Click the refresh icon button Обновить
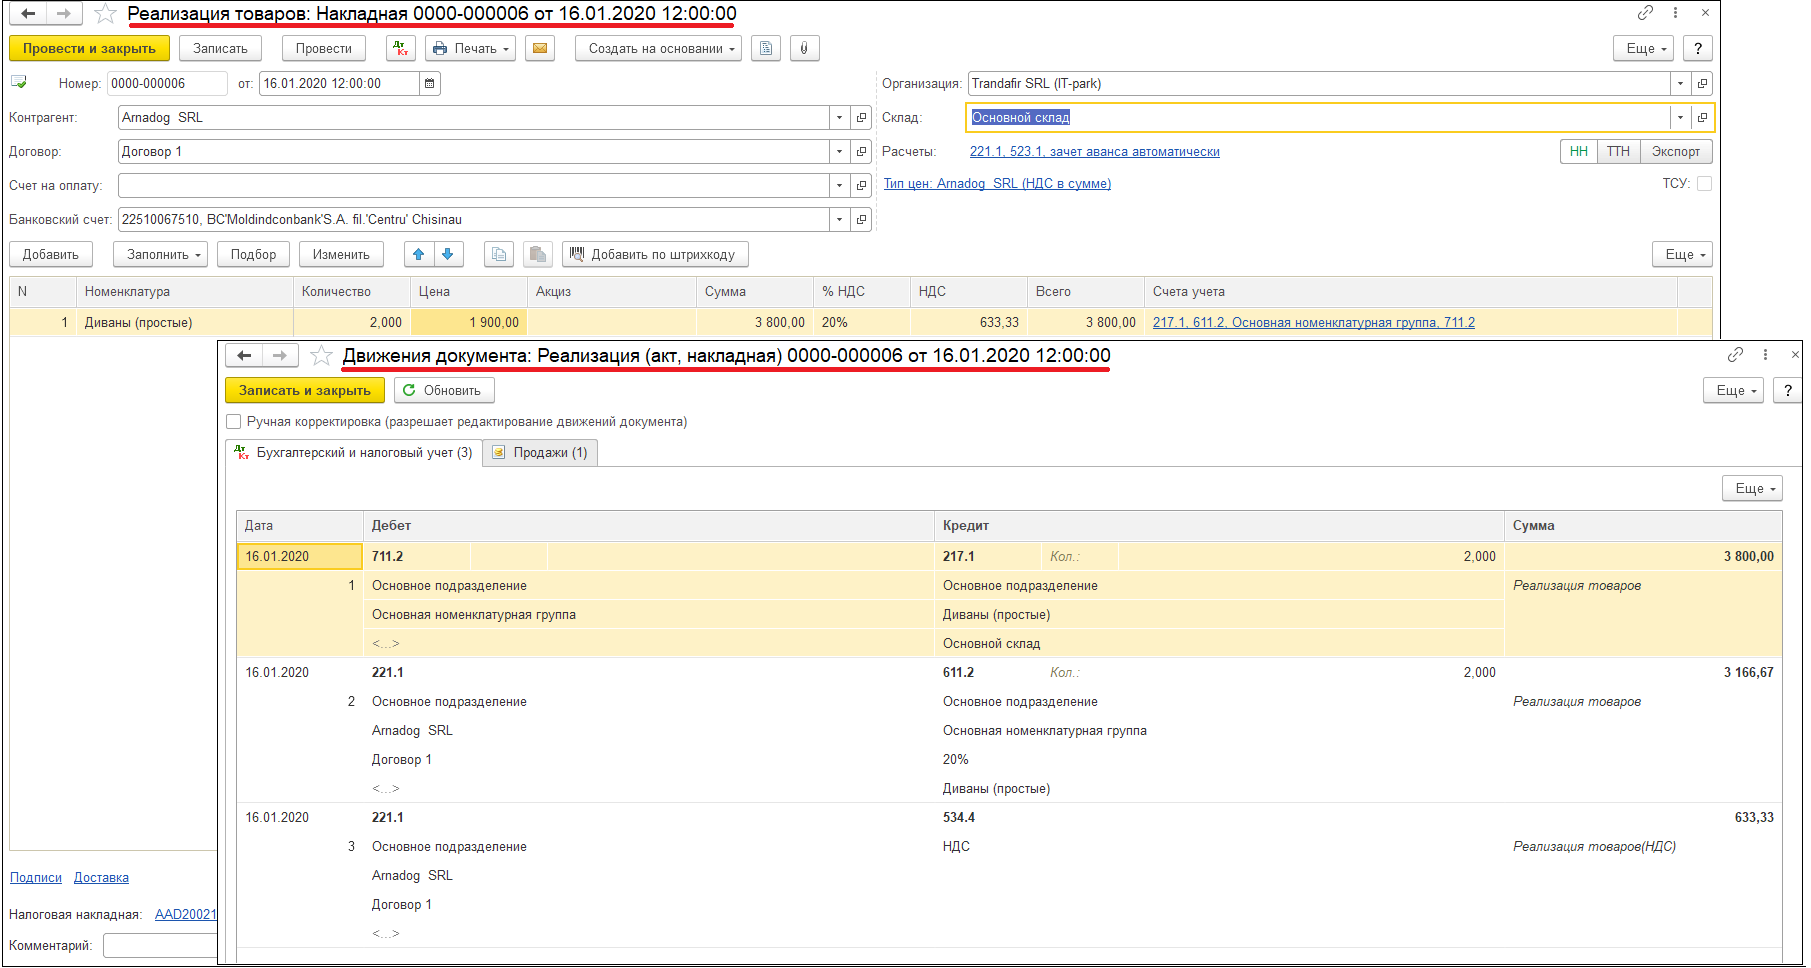 click(x=443, y=391)
